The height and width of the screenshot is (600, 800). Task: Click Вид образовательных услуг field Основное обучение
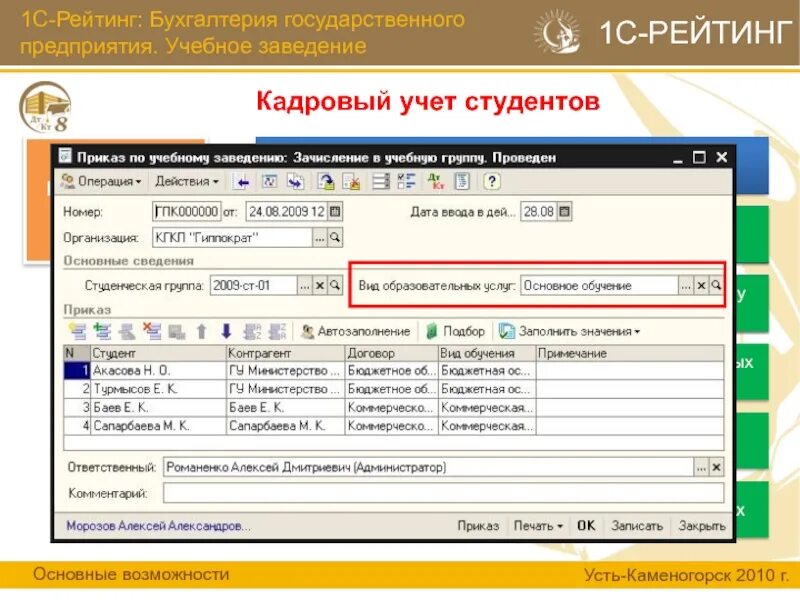pyautogui.click(x=599, y=286)
